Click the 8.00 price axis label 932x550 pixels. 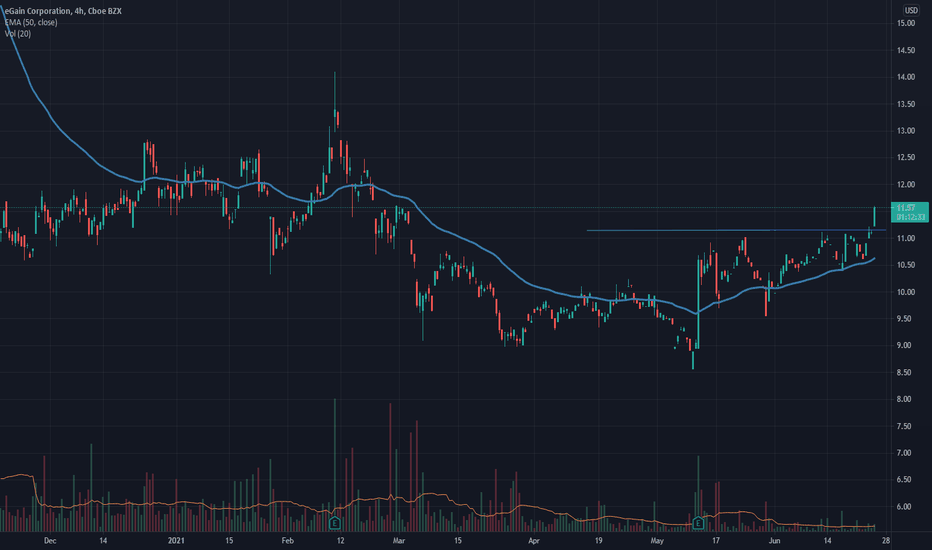click(x=904, y=399)
